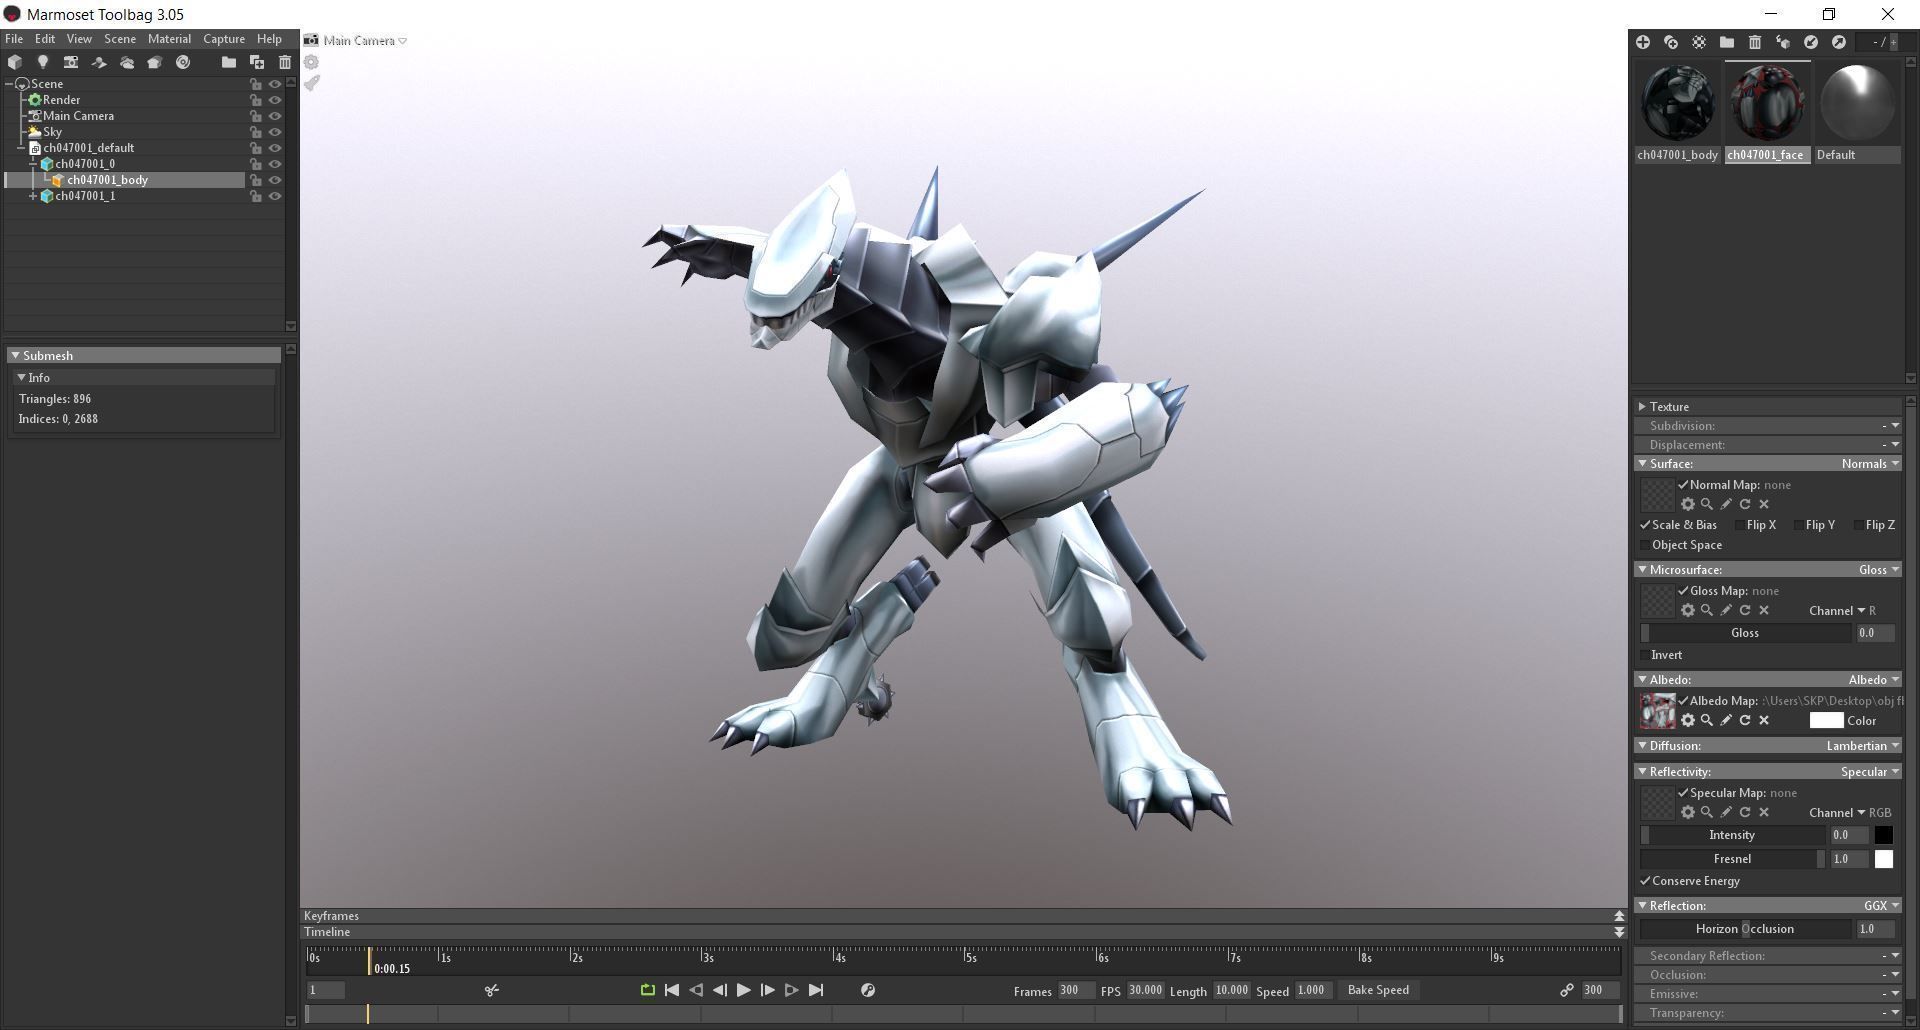This screenshot has width=1920, height=1030.
Task: Open the File menu
Action: point(14,39)
